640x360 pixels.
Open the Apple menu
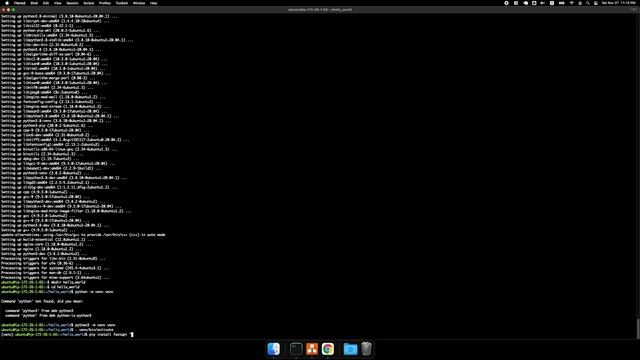point(7,3)
